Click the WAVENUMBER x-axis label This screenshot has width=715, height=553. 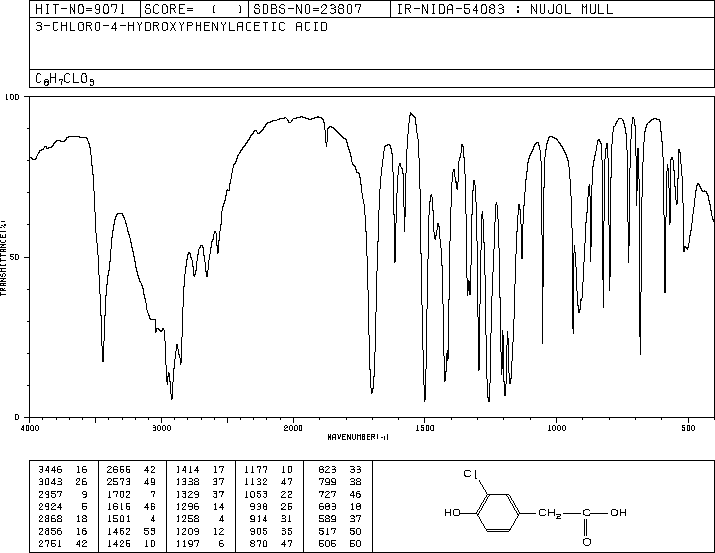click(358, 437)
